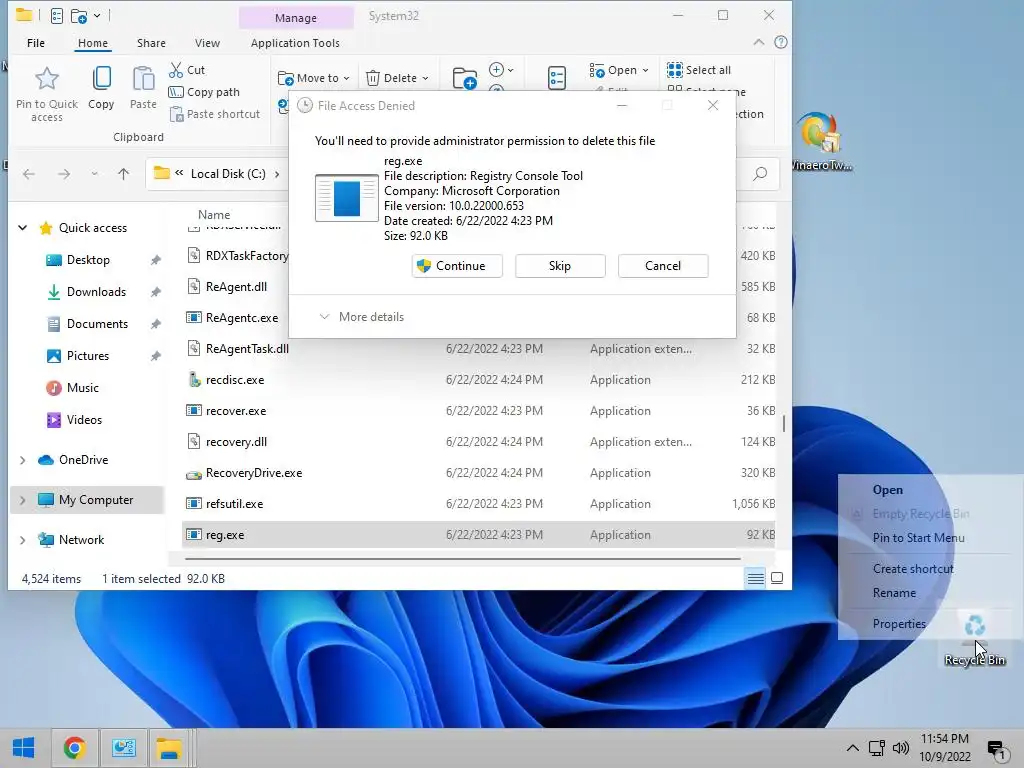Expand More details in dialog
The height and width of the screenshot is (768, 1024).
362,317
